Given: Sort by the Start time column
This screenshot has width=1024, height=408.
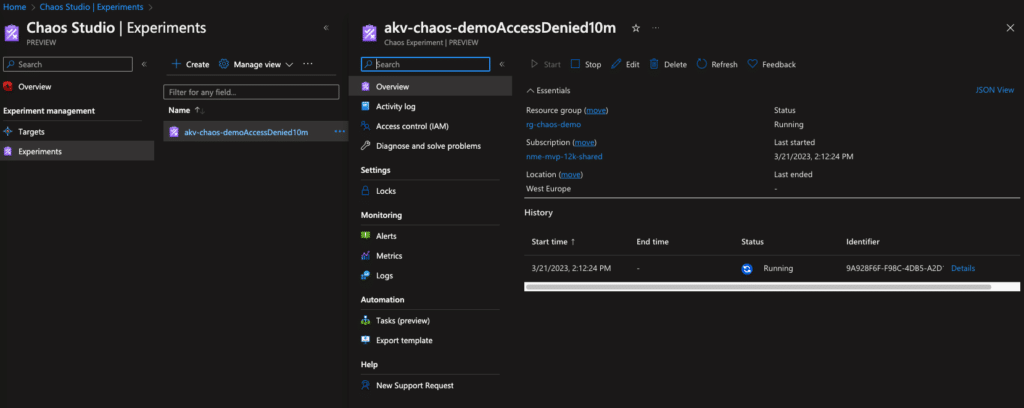Looking at the screenshot, I should point(553,242).
